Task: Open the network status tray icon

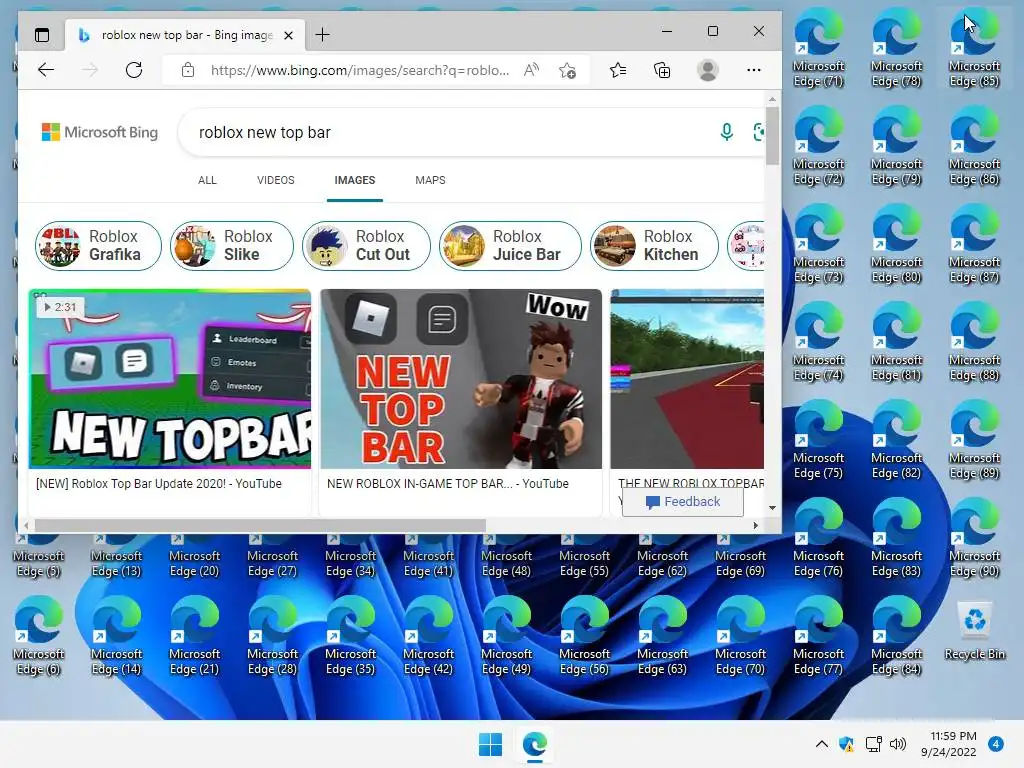Action: pos(873,744)
